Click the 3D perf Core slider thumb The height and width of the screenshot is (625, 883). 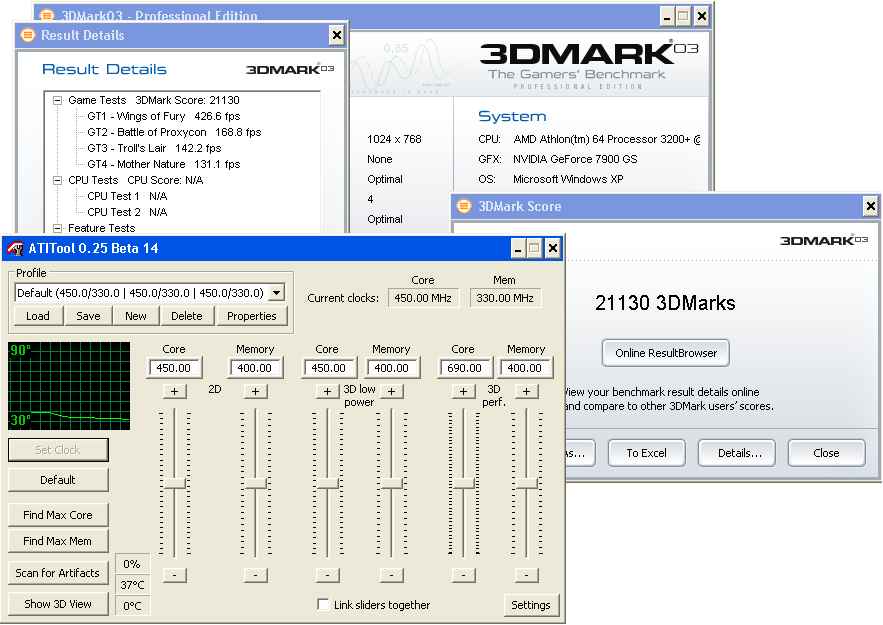[463, 483]
